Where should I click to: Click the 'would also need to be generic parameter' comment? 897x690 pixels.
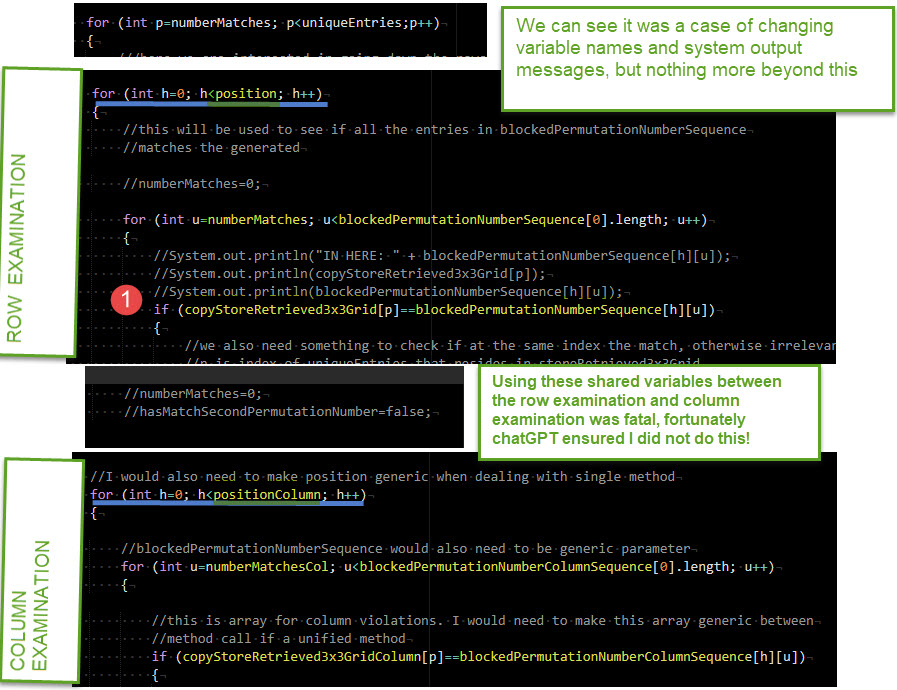405,548
